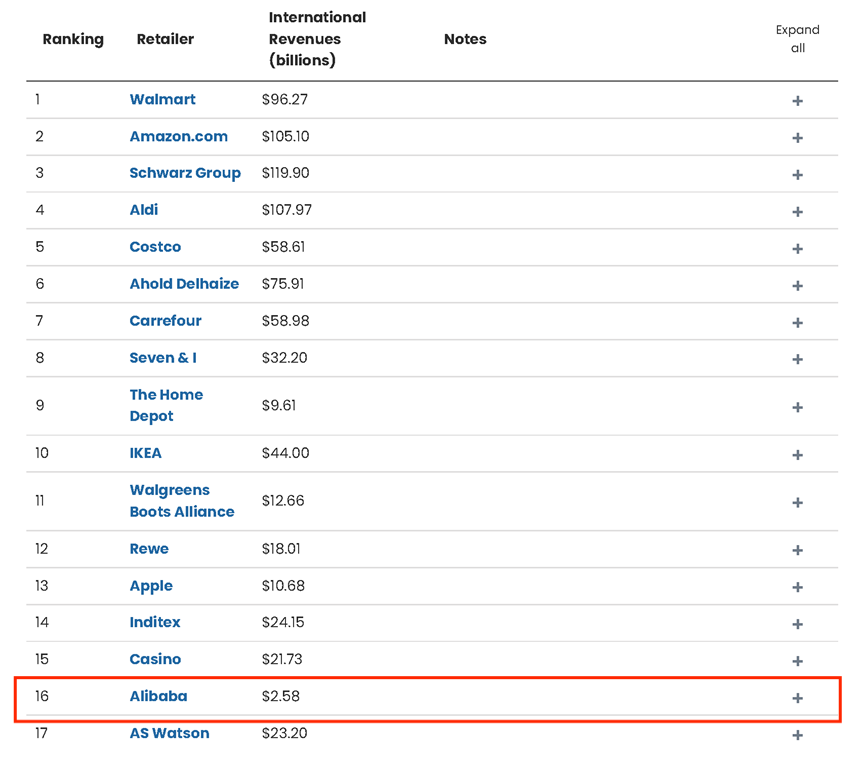Expand the Ahold Delhaize row plus icon
The width and height of the screenshot is (865, 768).
pyautogui.click(x=797, y=286)
